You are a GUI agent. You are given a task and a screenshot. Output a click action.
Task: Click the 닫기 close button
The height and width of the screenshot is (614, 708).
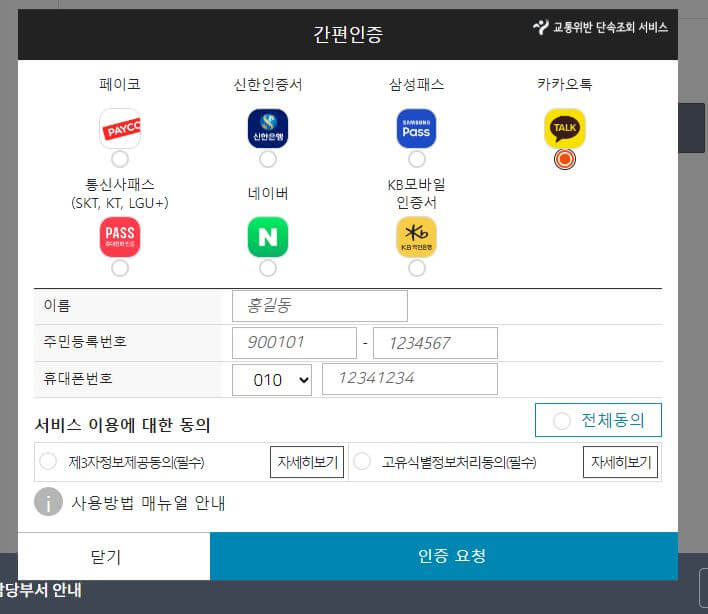114,556
